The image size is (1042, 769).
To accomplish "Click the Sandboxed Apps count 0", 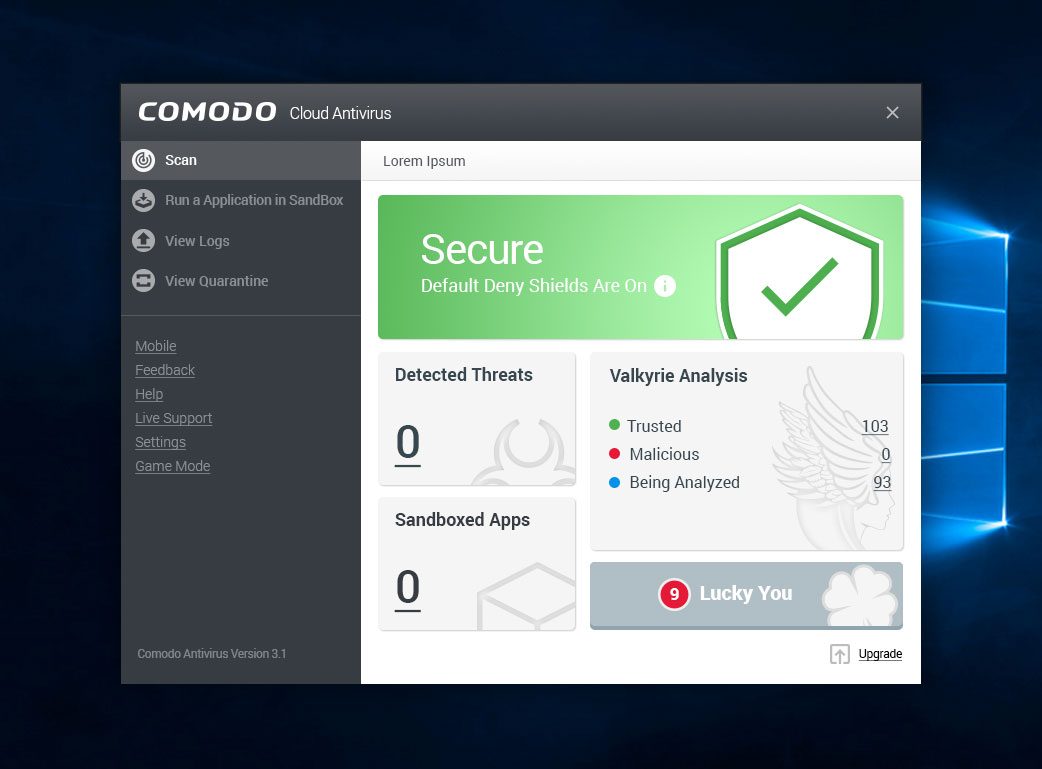I will 408,588.
